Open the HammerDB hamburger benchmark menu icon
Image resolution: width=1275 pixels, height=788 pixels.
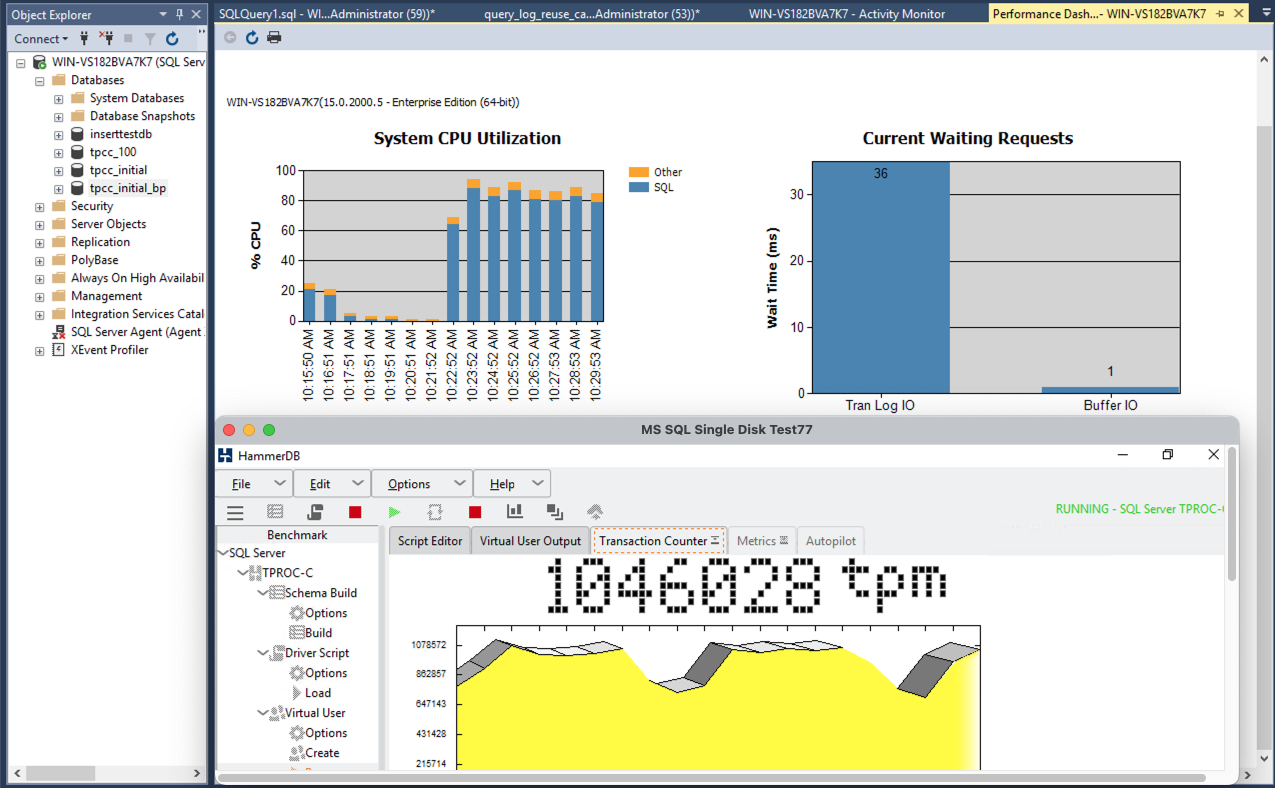(x=235, y=512)
